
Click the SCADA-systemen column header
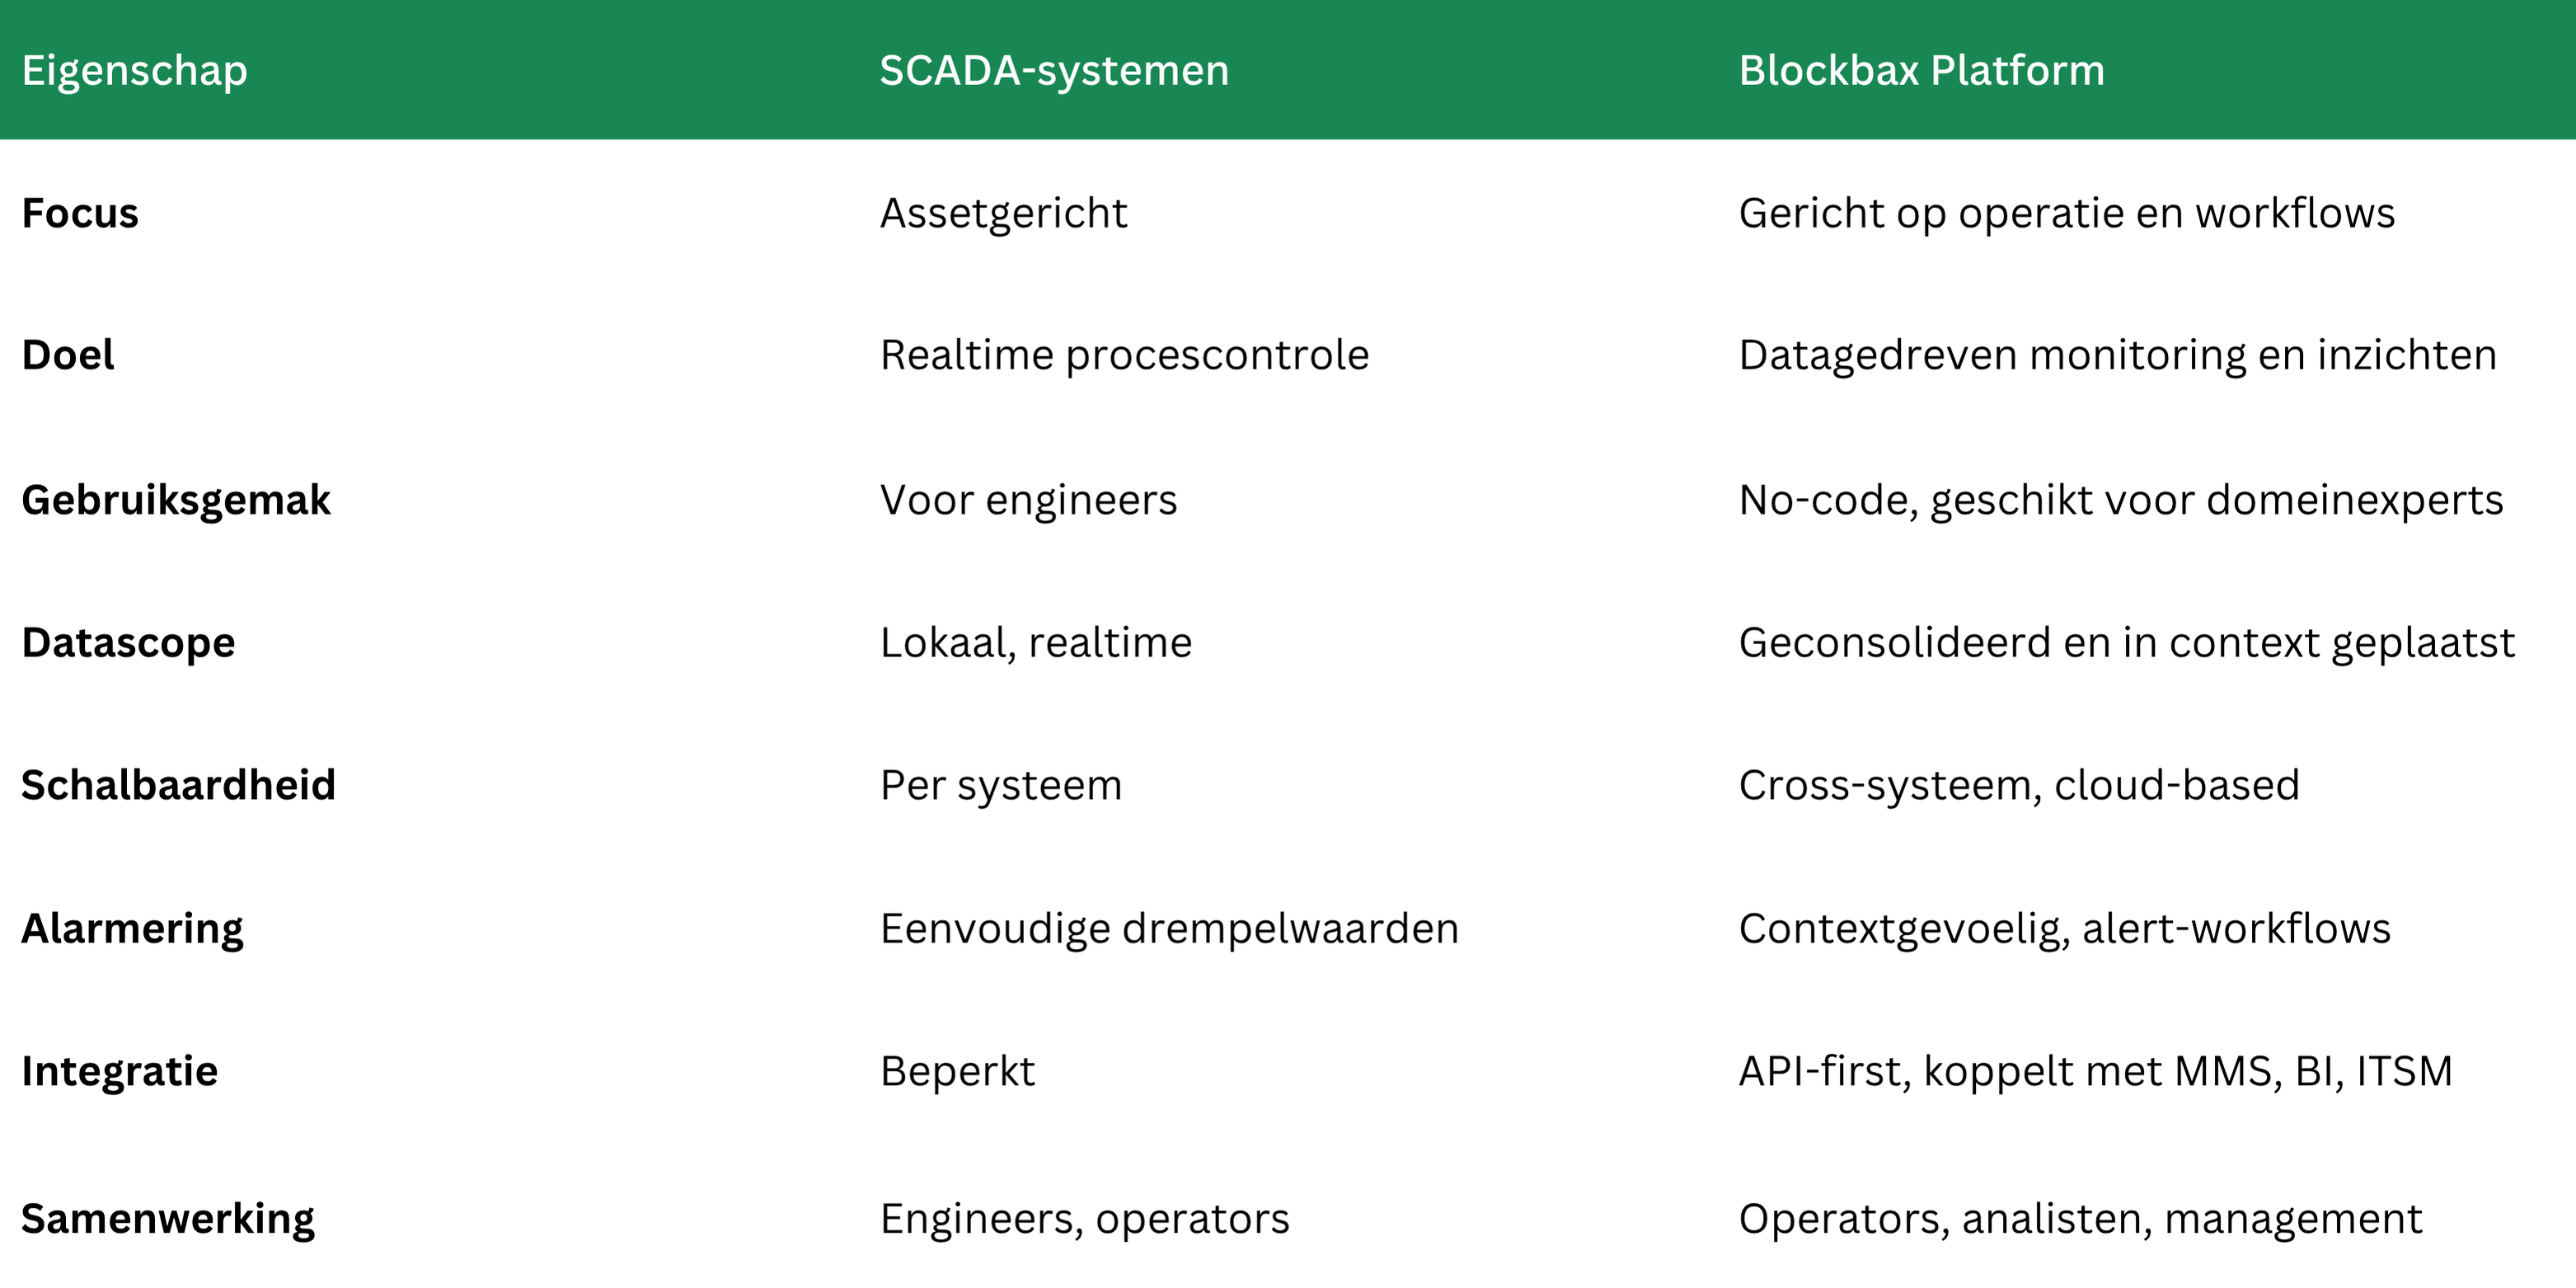click(1054, 71)
